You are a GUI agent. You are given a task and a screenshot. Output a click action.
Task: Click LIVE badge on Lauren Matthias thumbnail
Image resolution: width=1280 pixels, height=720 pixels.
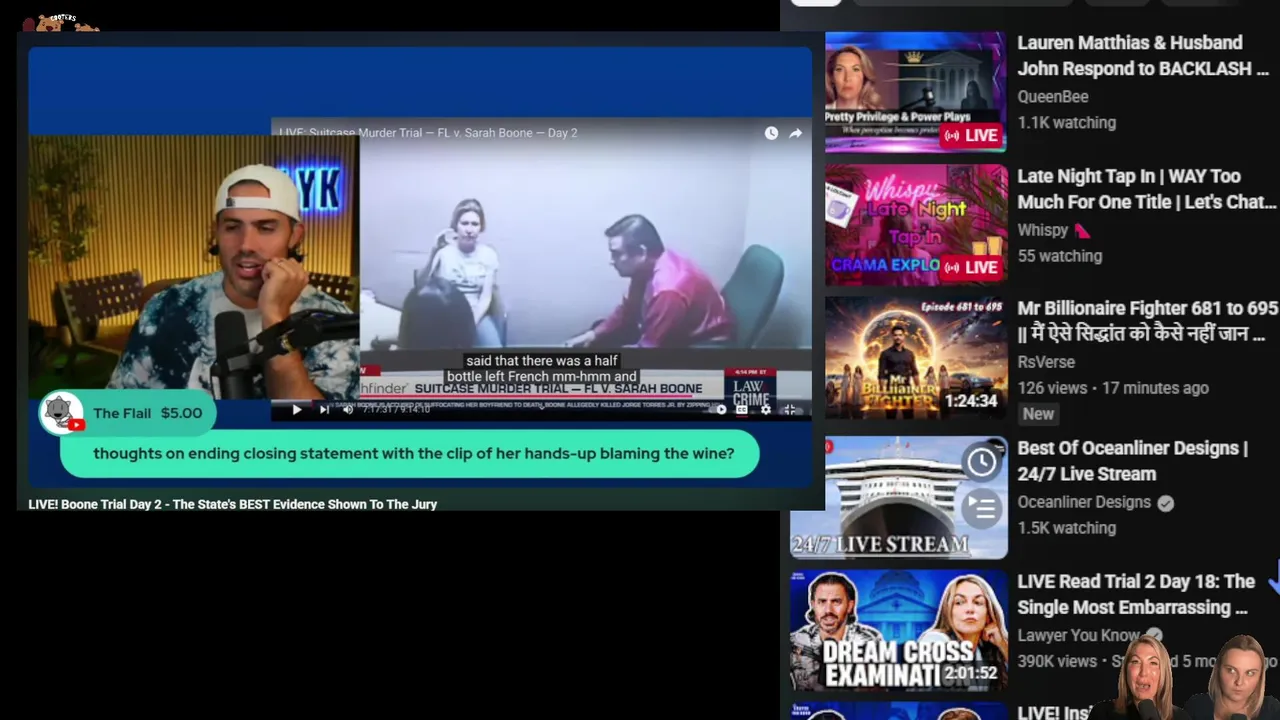coord(971,135)
